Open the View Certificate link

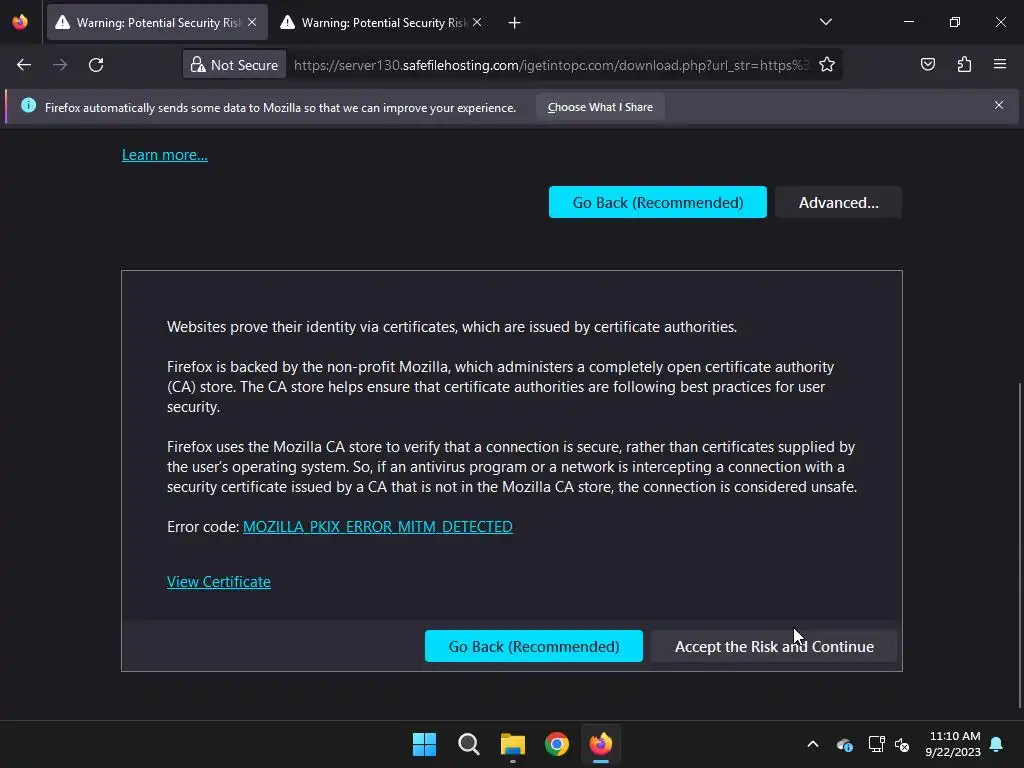219,582
